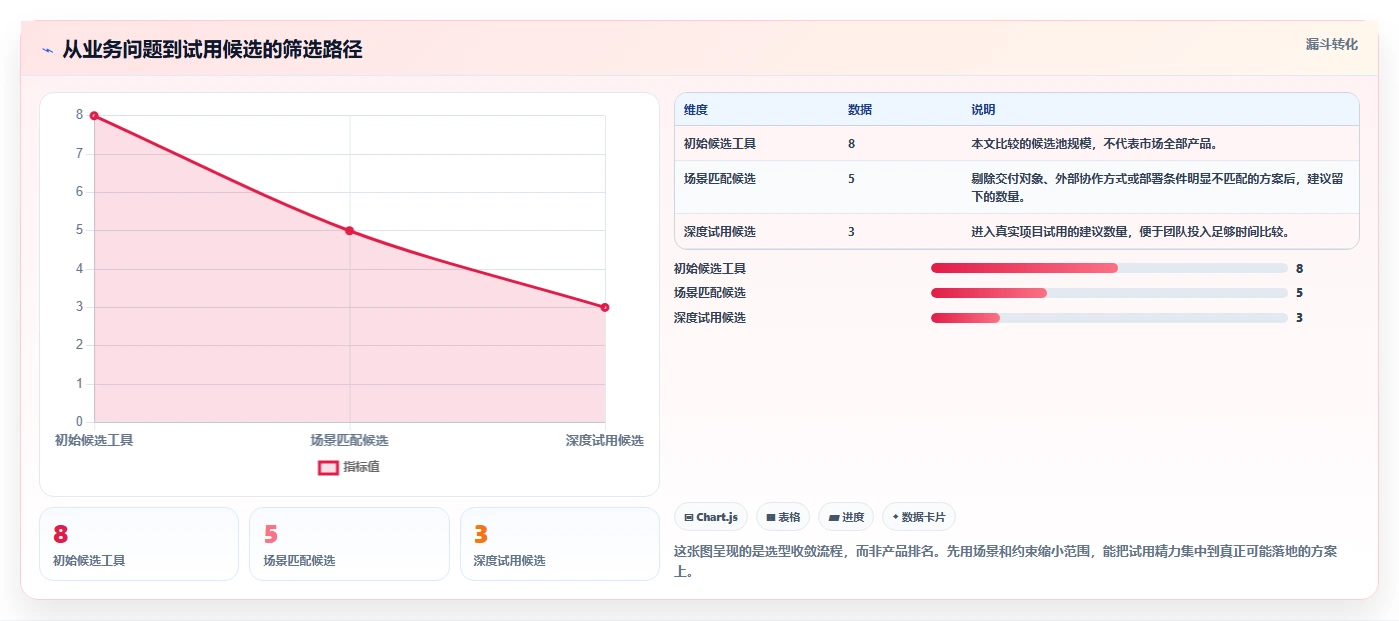Click the 初始候选工具 label left of progress bar
This screenshot has width=1399, height=621.
pos(710,269)
